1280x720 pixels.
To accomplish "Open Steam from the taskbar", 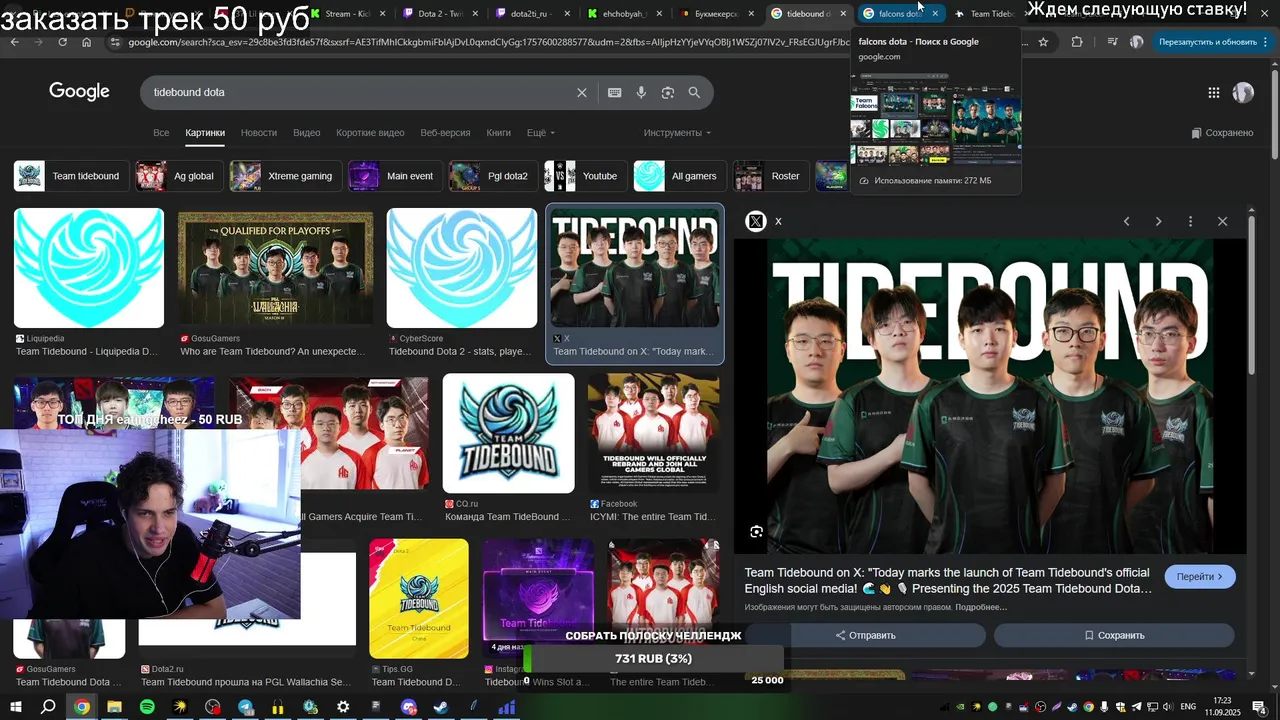I will click(440, 707).
